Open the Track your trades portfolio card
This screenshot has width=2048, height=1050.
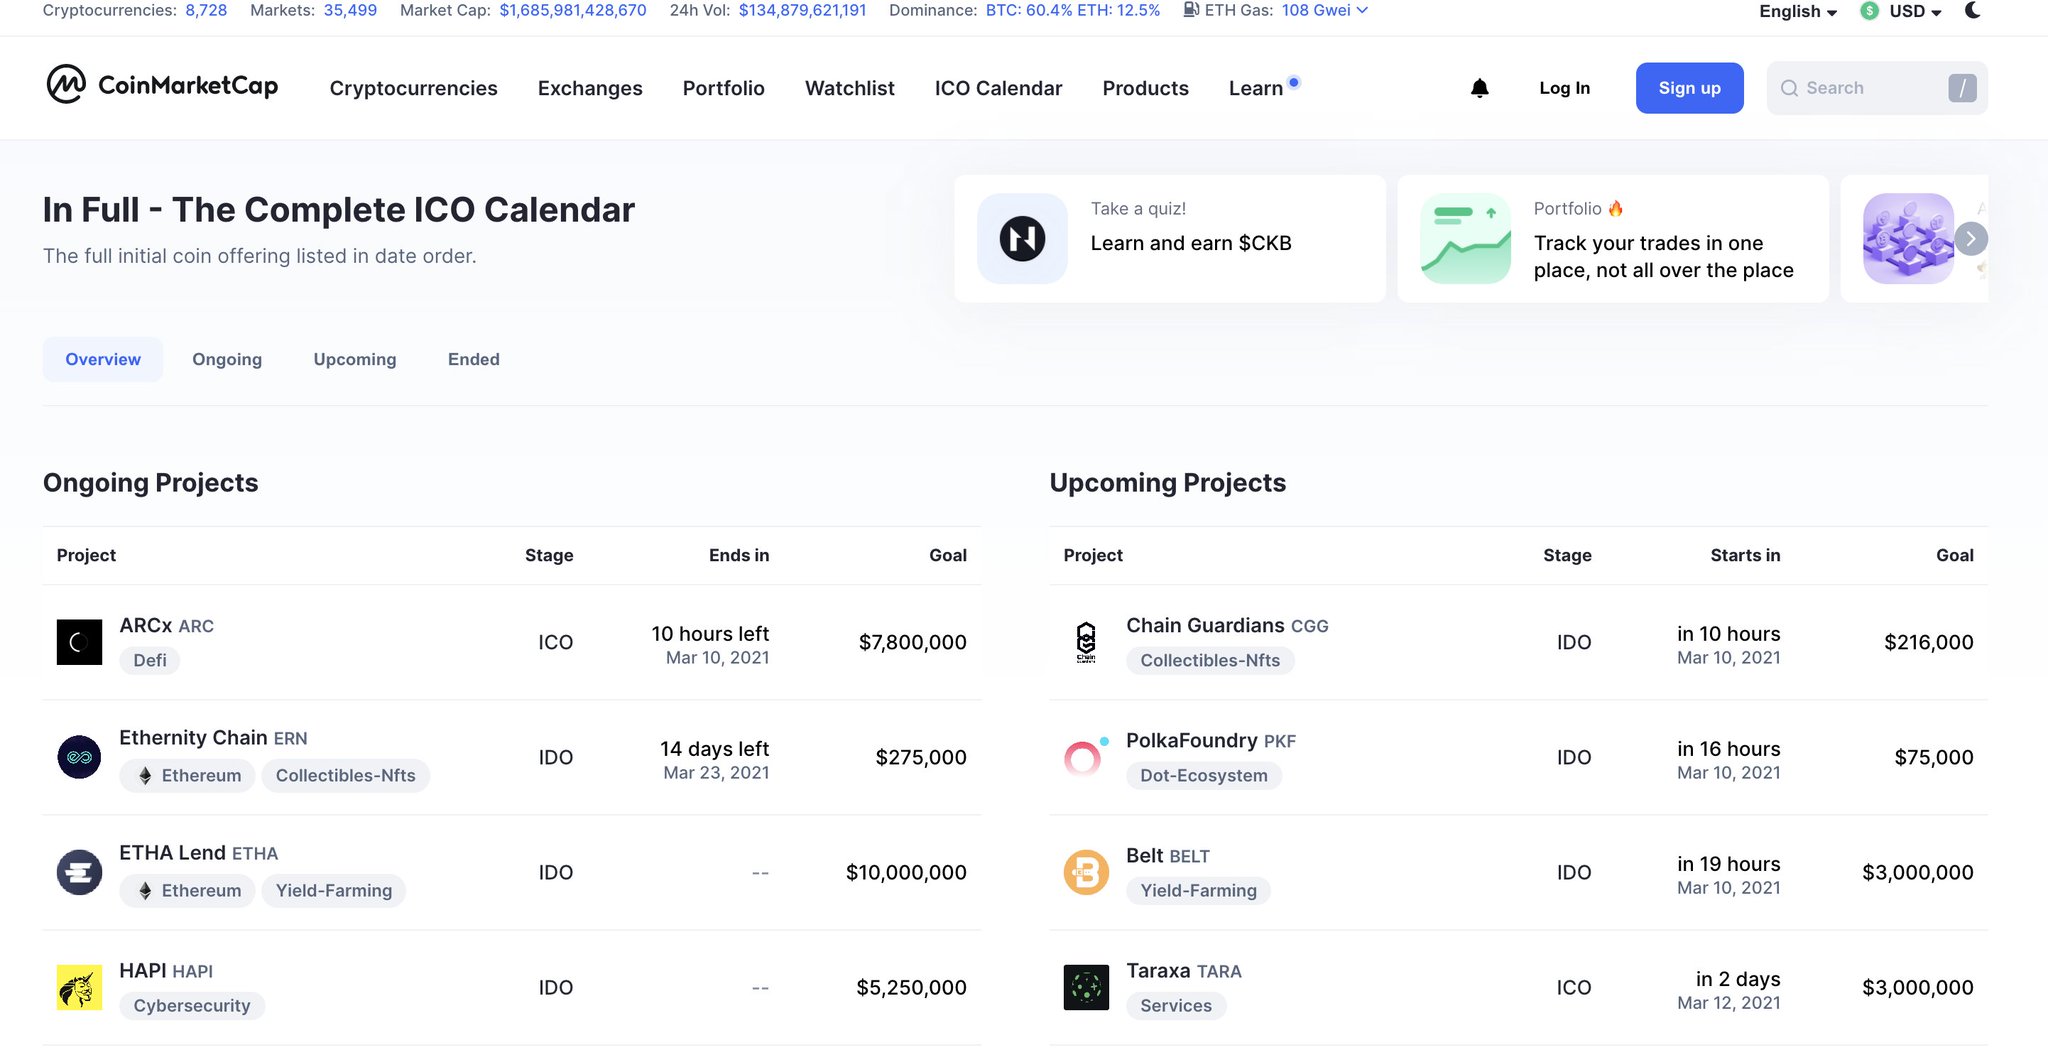[x=1613, y=238]
